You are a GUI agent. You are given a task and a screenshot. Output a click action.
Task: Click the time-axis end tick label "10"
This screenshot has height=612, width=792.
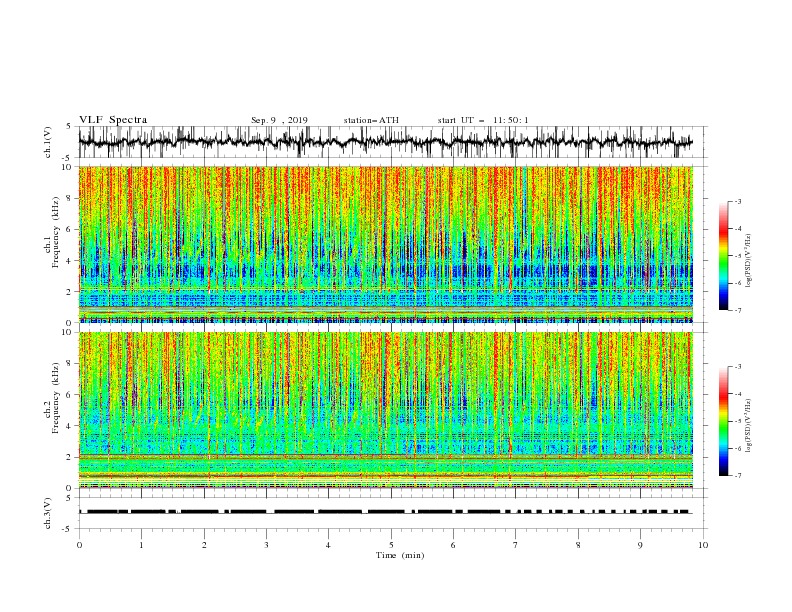coord(703,545)
